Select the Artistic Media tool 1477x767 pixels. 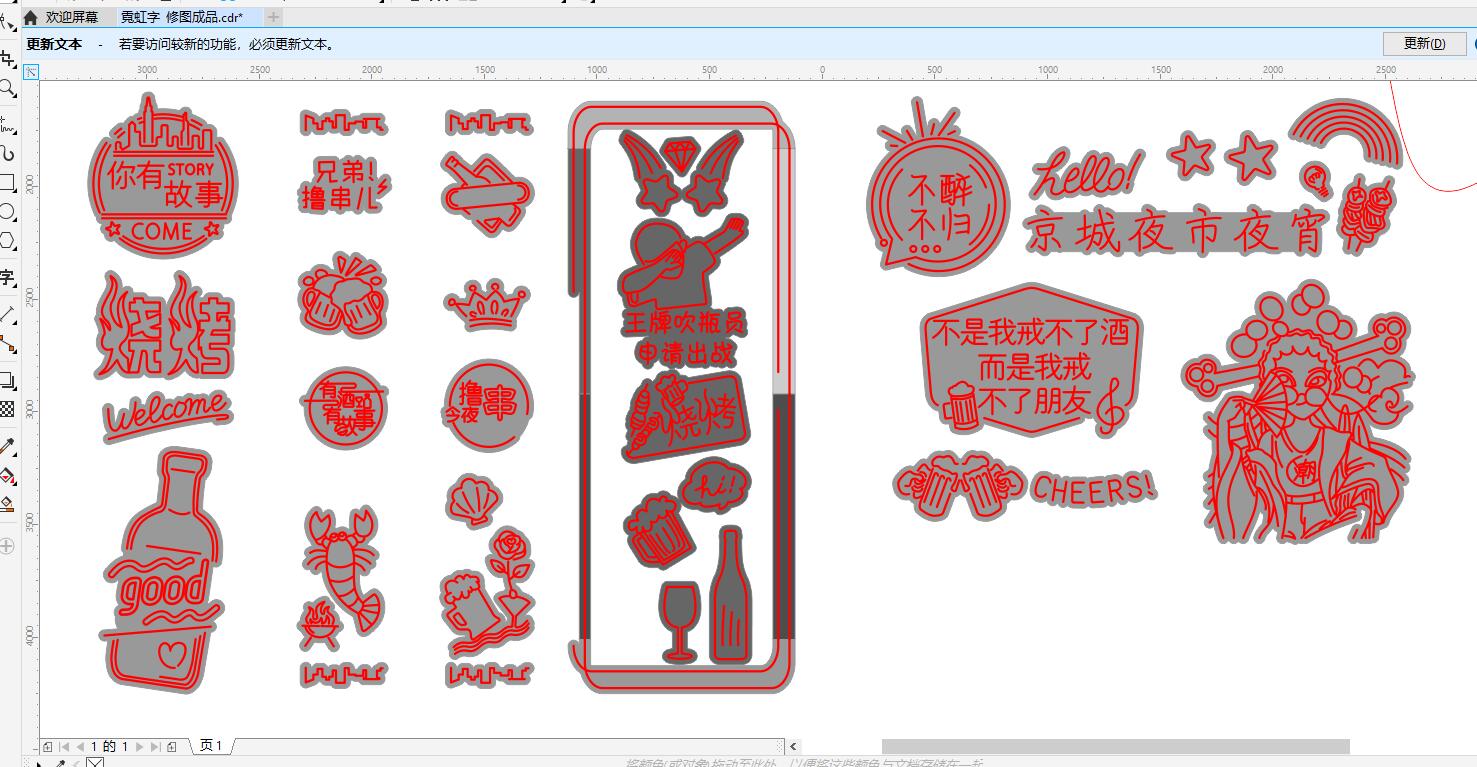click(7, 153)
